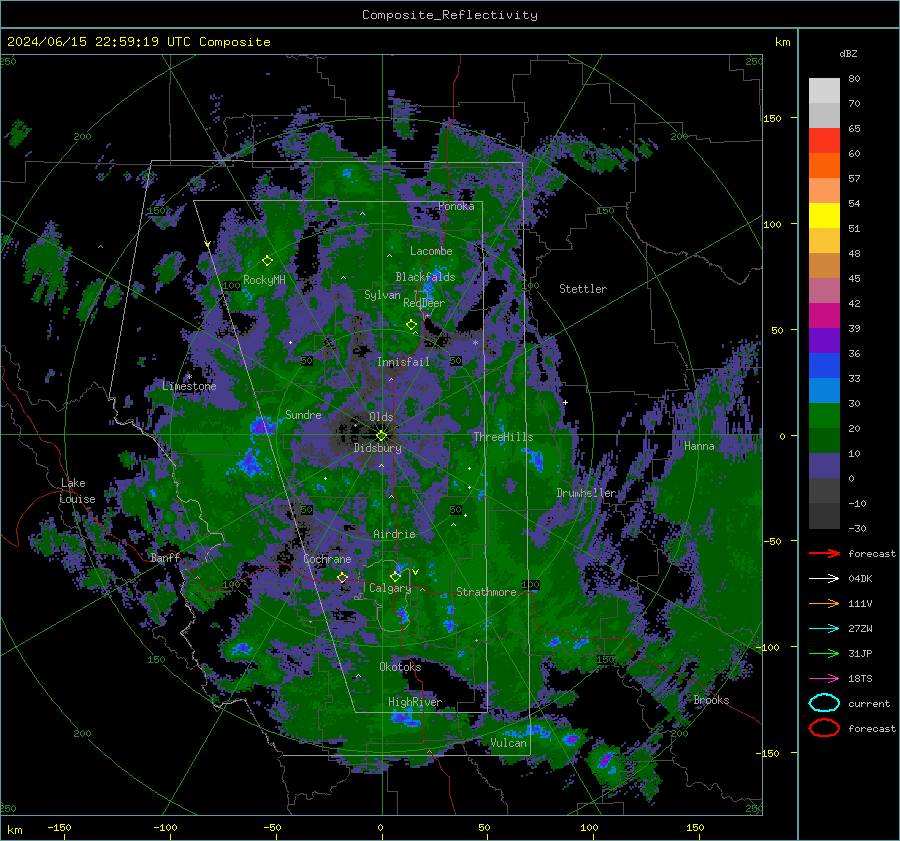Image resolution: width=900 pixels, height=841 pixels.
Task: Click the green 31JP arrow icon
Action: (824, 653)
